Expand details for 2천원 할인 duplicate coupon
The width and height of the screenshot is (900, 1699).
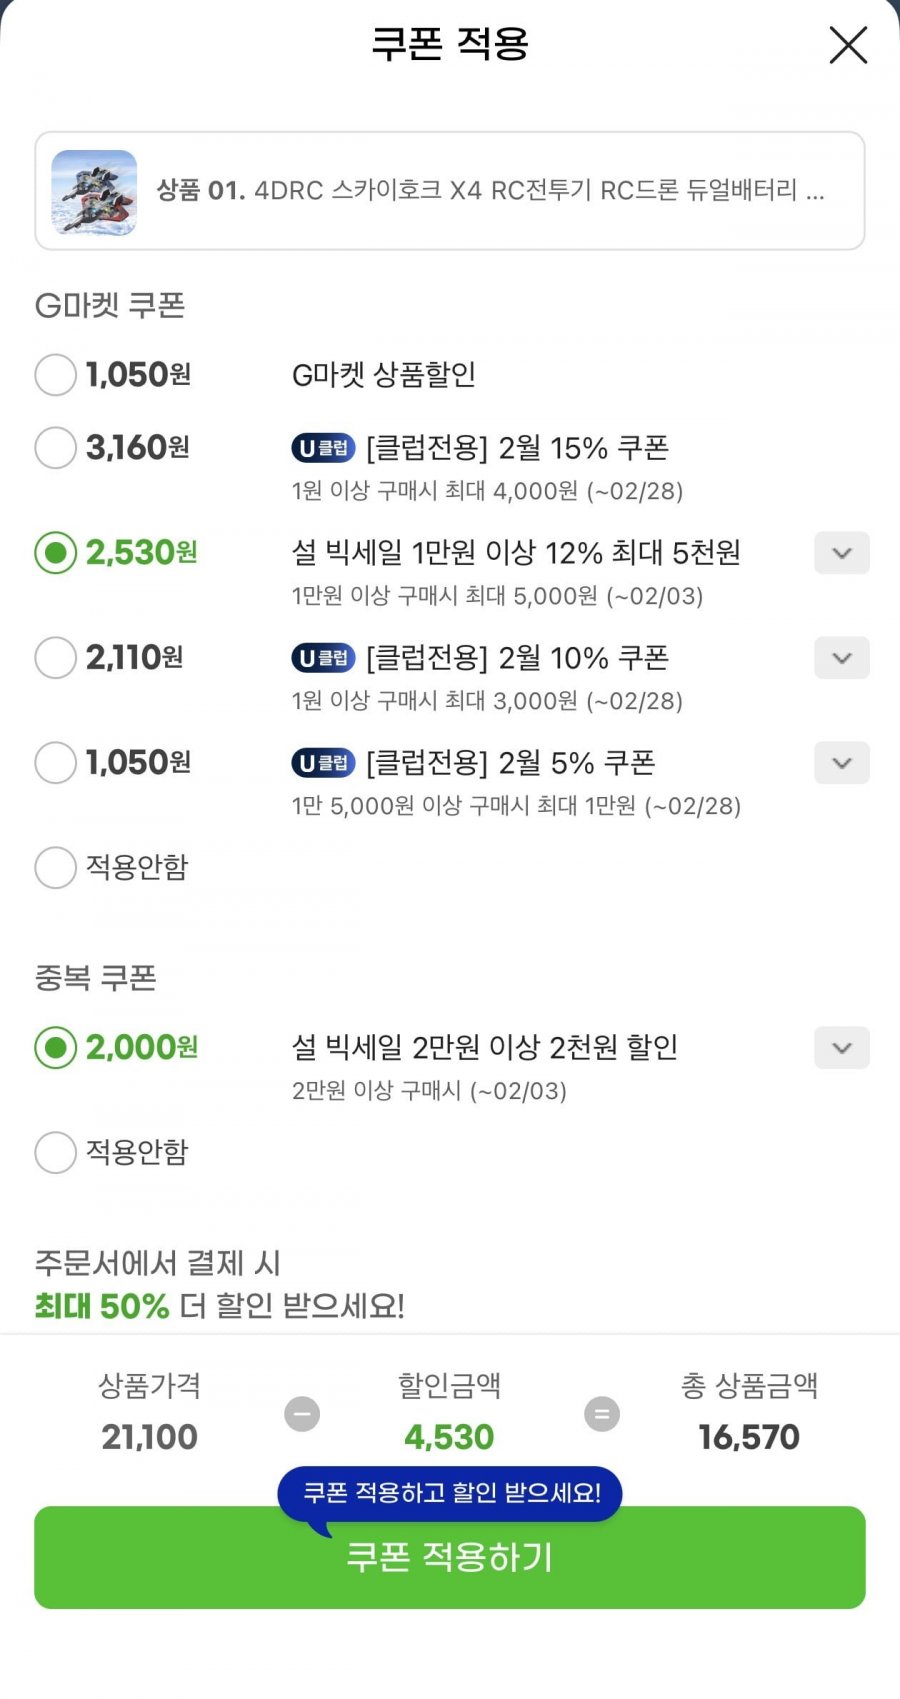click(842, 1048)
